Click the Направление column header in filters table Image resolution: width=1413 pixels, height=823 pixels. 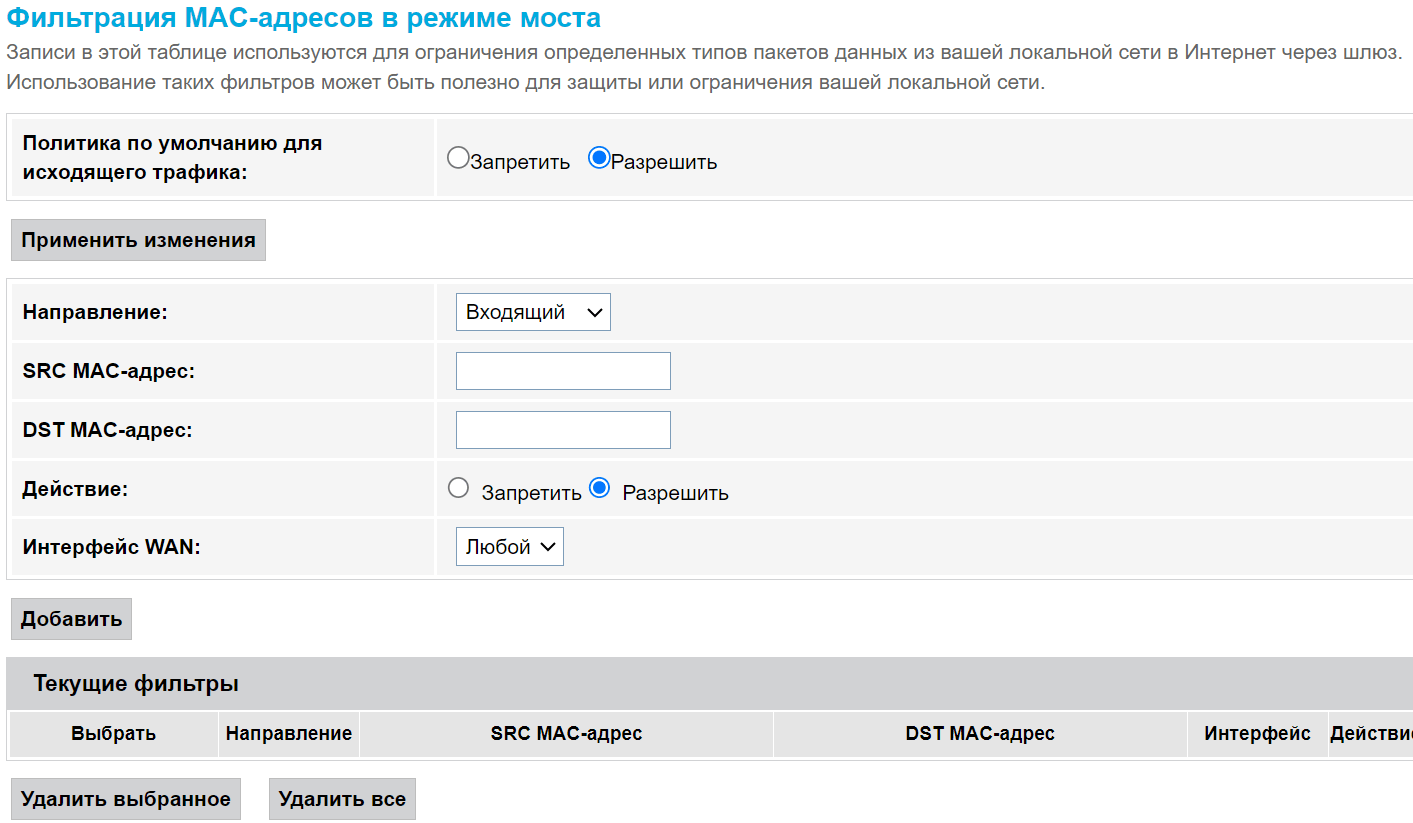[288, 734]
